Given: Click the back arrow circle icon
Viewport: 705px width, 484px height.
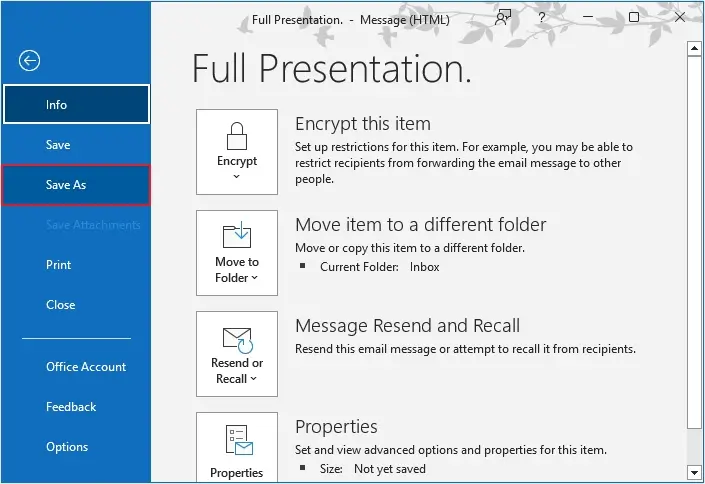Looking at the screenshot, I should coord(29,61).
